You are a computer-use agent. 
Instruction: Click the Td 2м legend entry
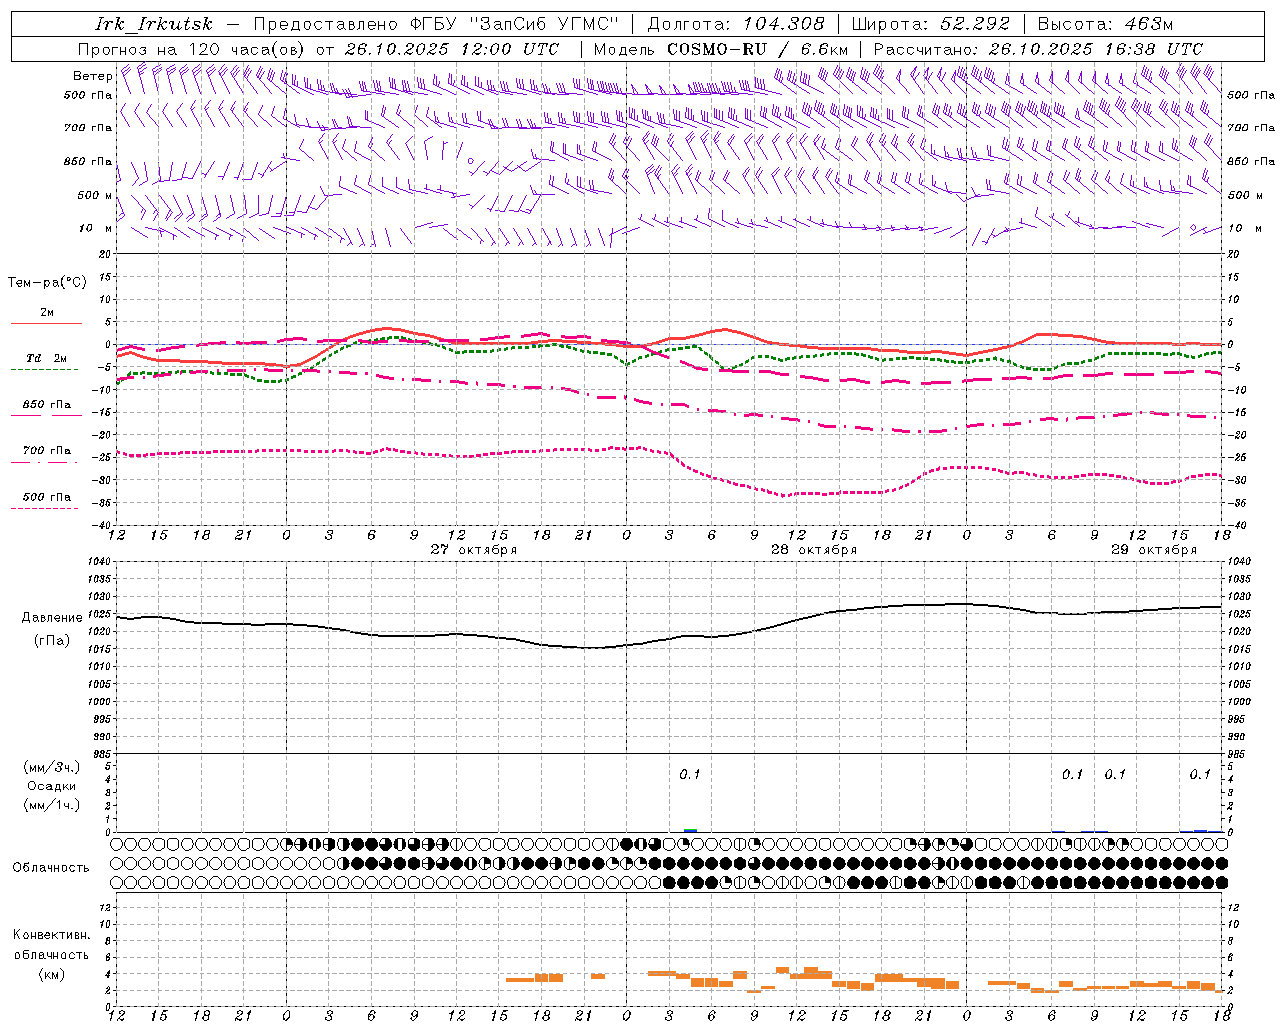coord(46,358)
